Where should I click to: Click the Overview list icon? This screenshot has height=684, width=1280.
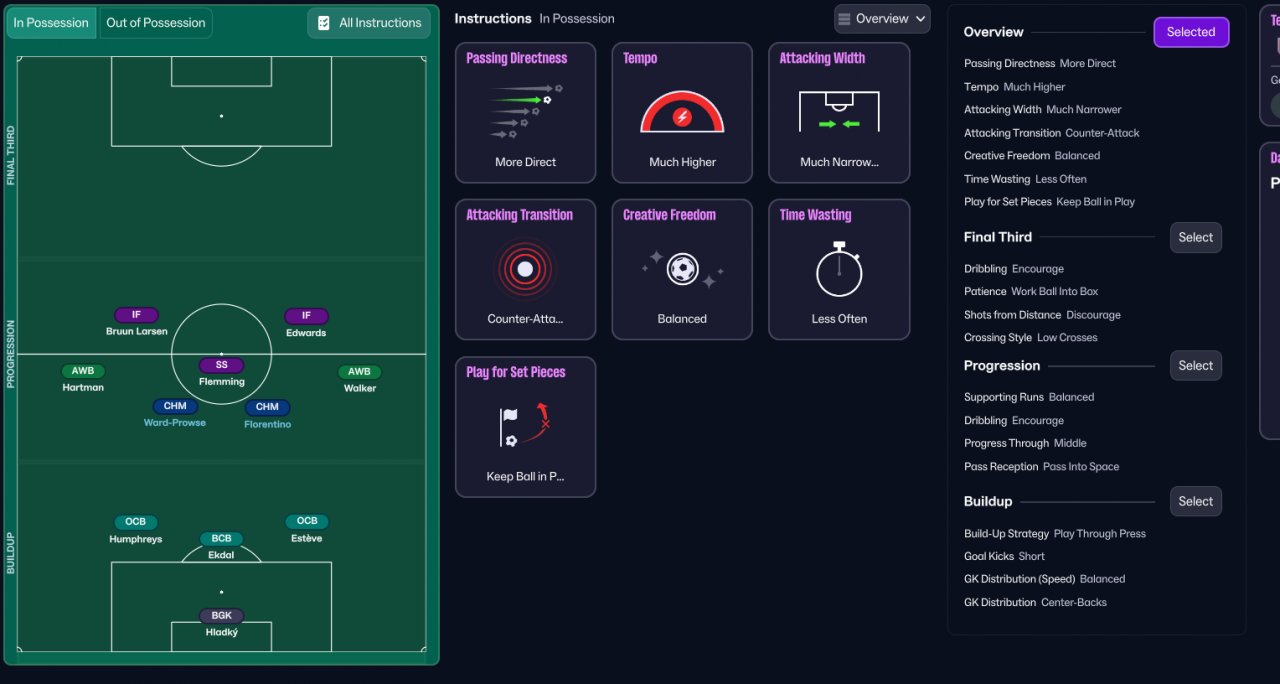coord(845,19)
